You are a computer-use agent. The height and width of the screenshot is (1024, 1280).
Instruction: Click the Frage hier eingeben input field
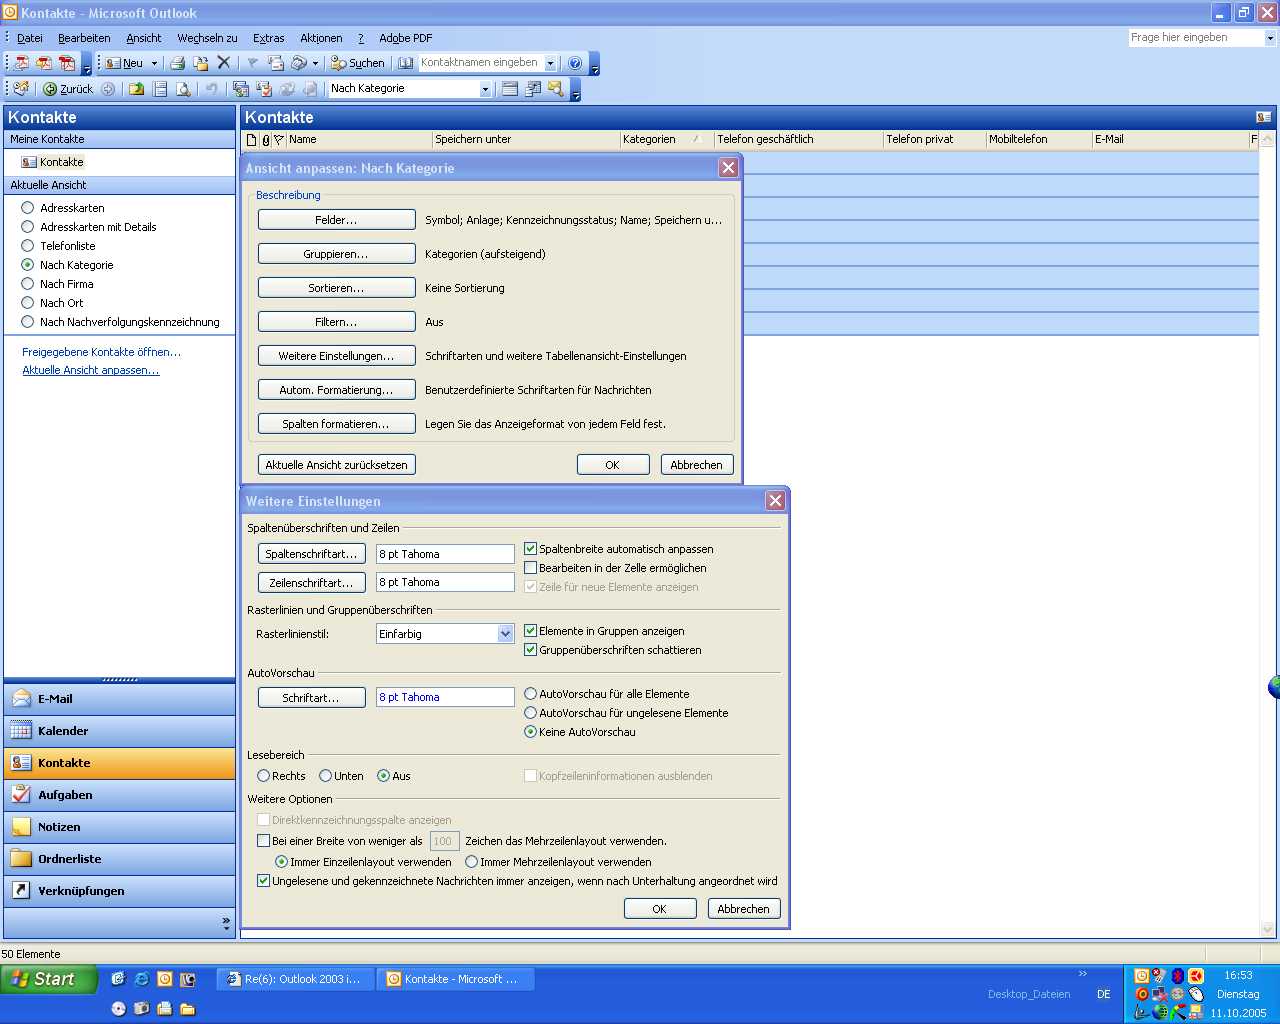[x=1196, y=38]
